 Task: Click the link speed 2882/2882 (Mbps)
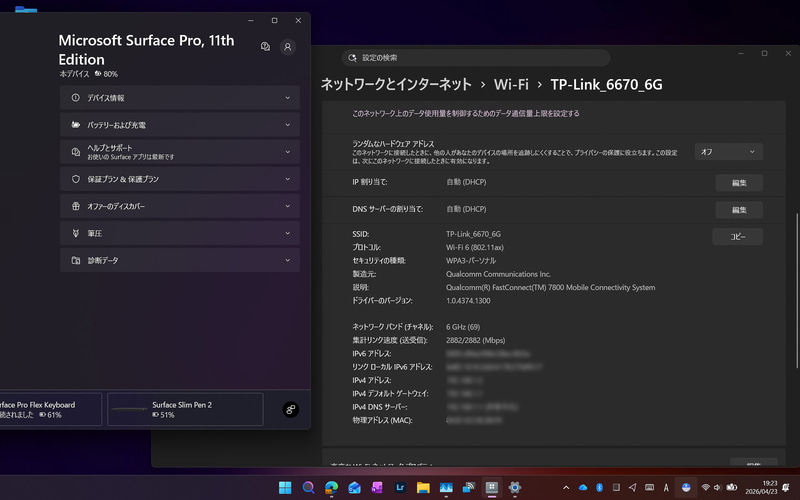476,340
